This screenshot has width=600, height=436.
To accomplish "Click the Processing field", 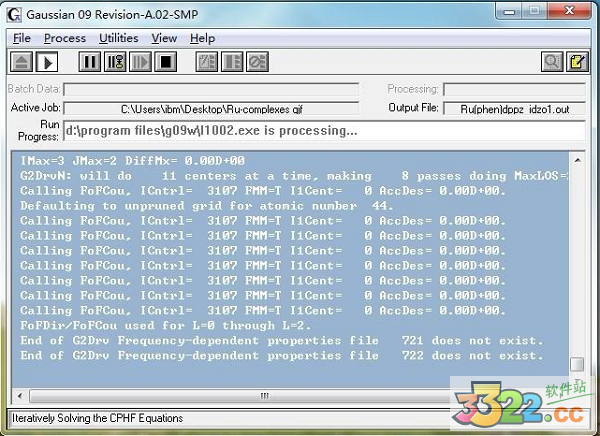I will pos(514,90).
